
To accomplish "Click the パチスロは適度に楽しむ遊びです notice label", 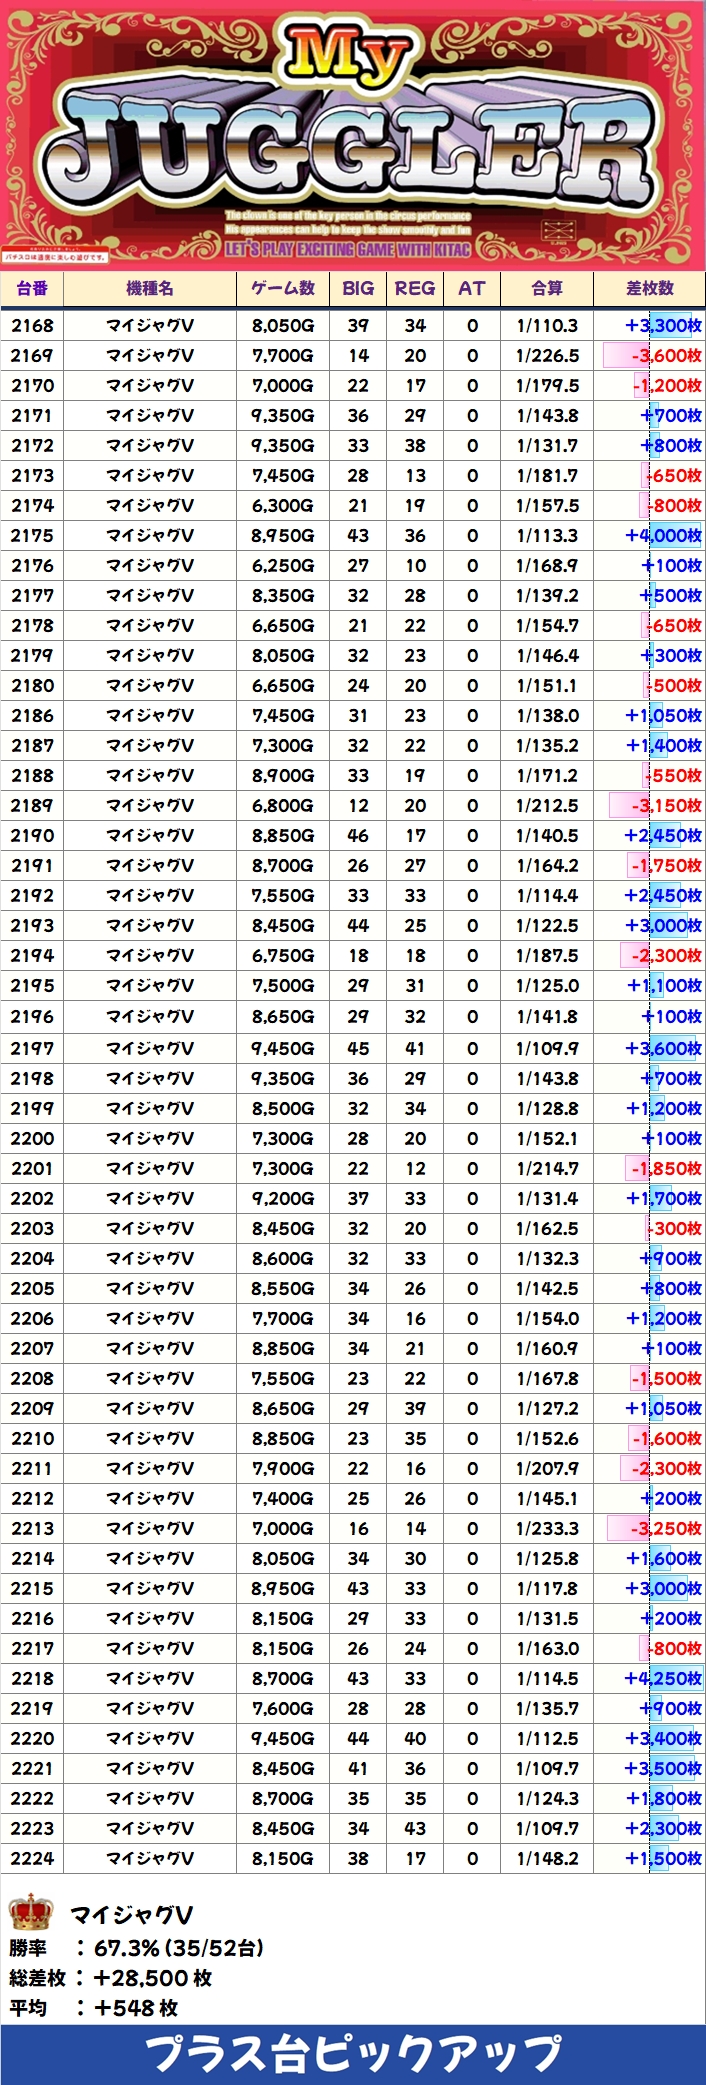I will [x=54, y=257].
